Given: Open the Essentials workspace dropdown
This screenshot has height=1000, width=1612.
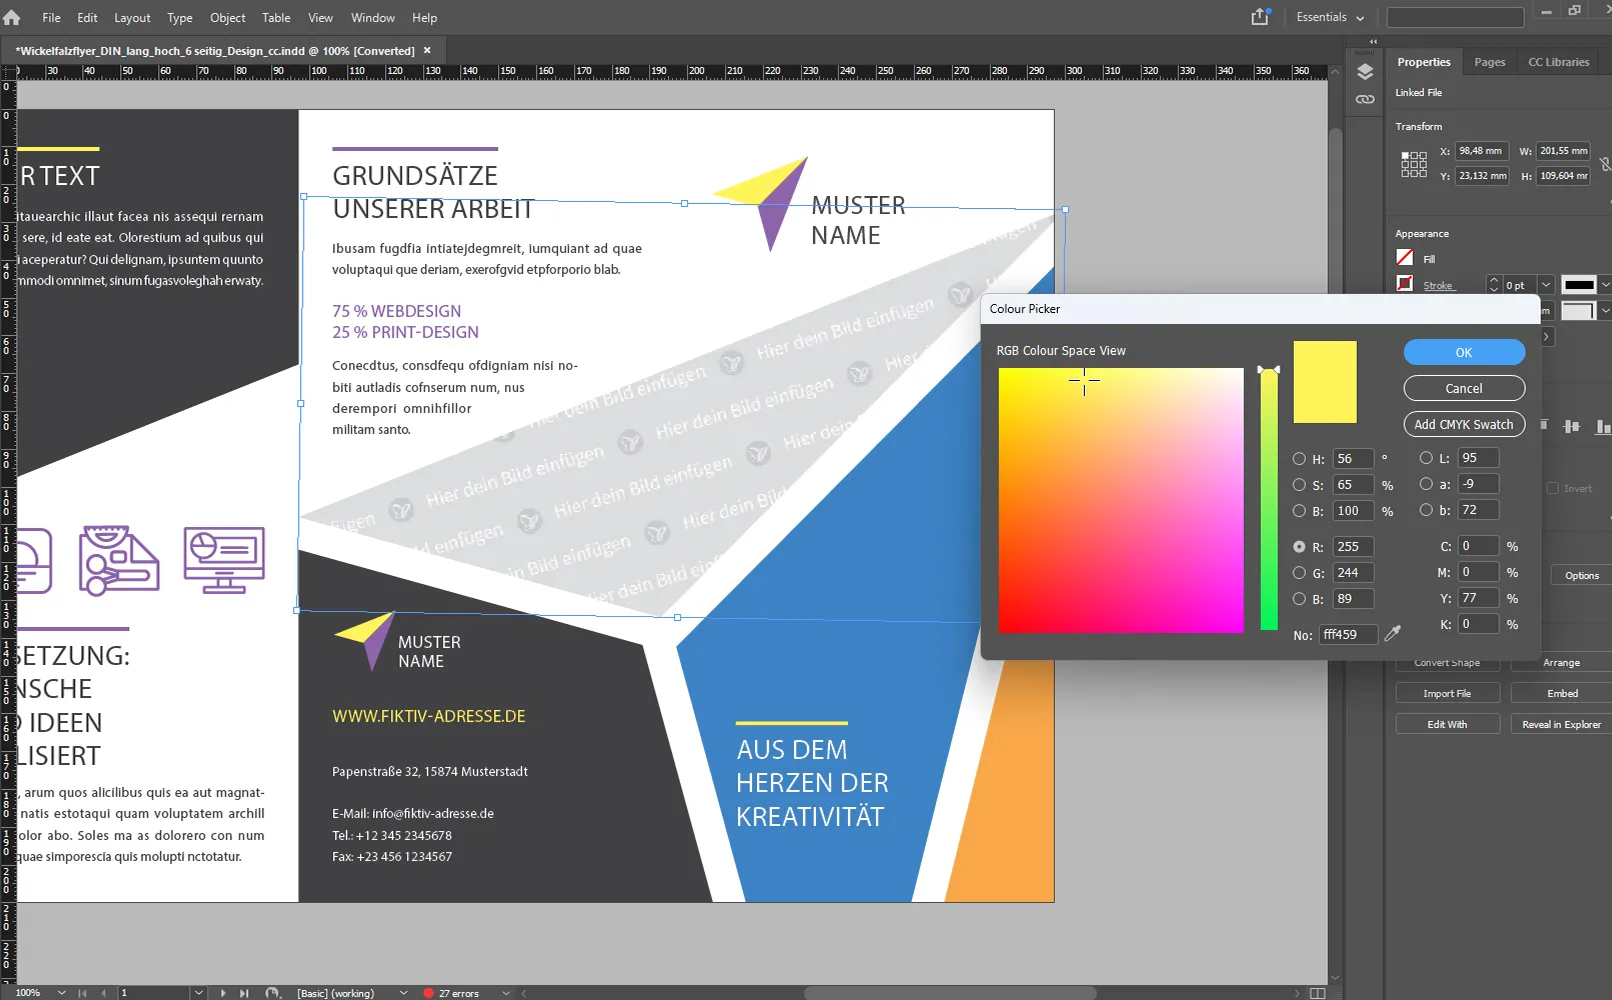Looking at the screenshot, I should tap(1330, 17).
